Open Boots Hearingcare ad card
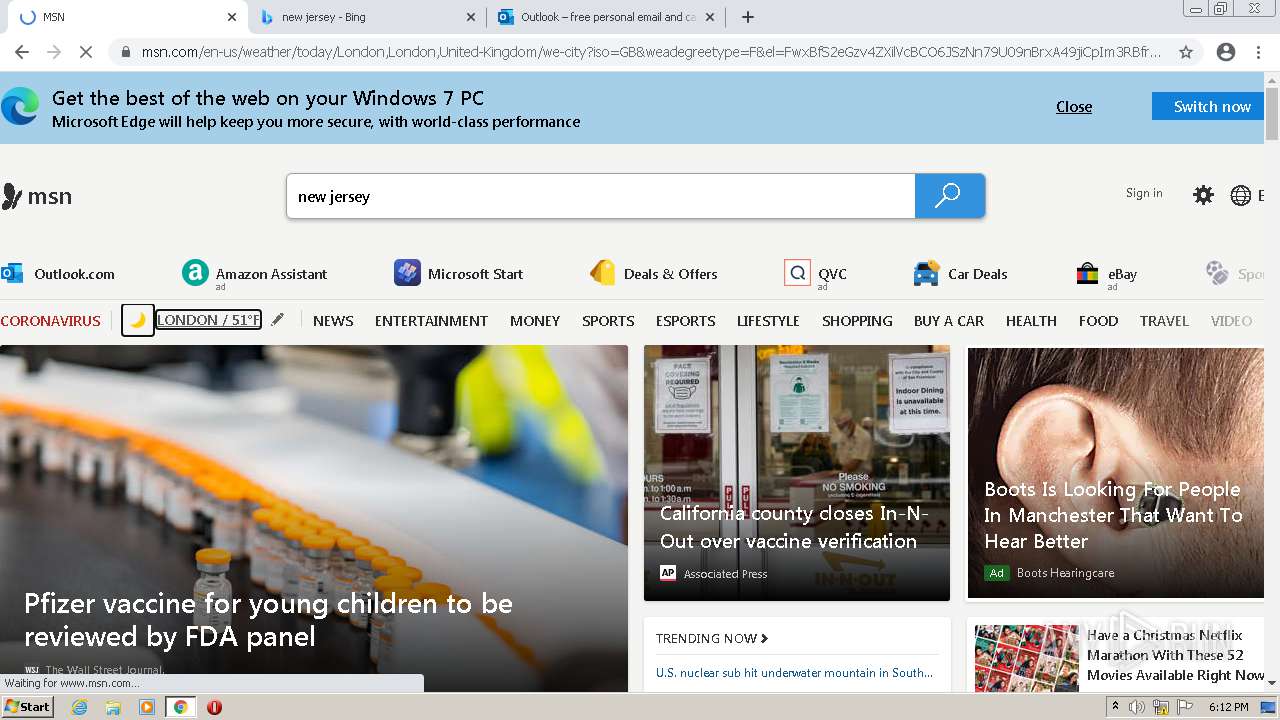Viewport: 1280px width, 720px height. (x=1115, y=473)
